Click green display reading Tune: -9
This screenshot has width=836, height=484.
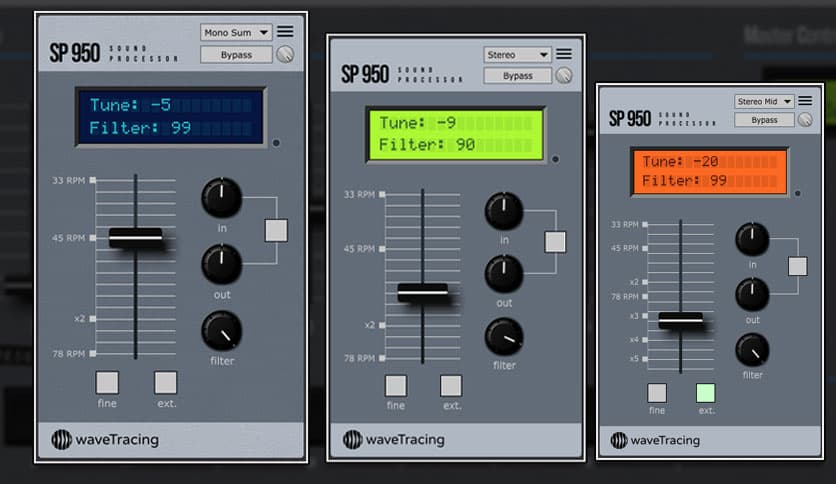pos(455,134)
